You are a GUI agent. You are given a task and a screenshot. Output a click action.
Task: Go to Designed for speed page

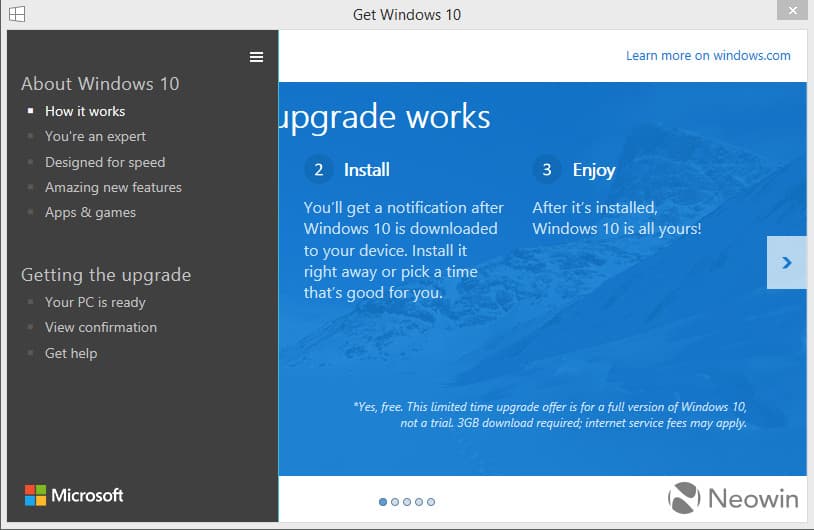click(x=105, y=162)
